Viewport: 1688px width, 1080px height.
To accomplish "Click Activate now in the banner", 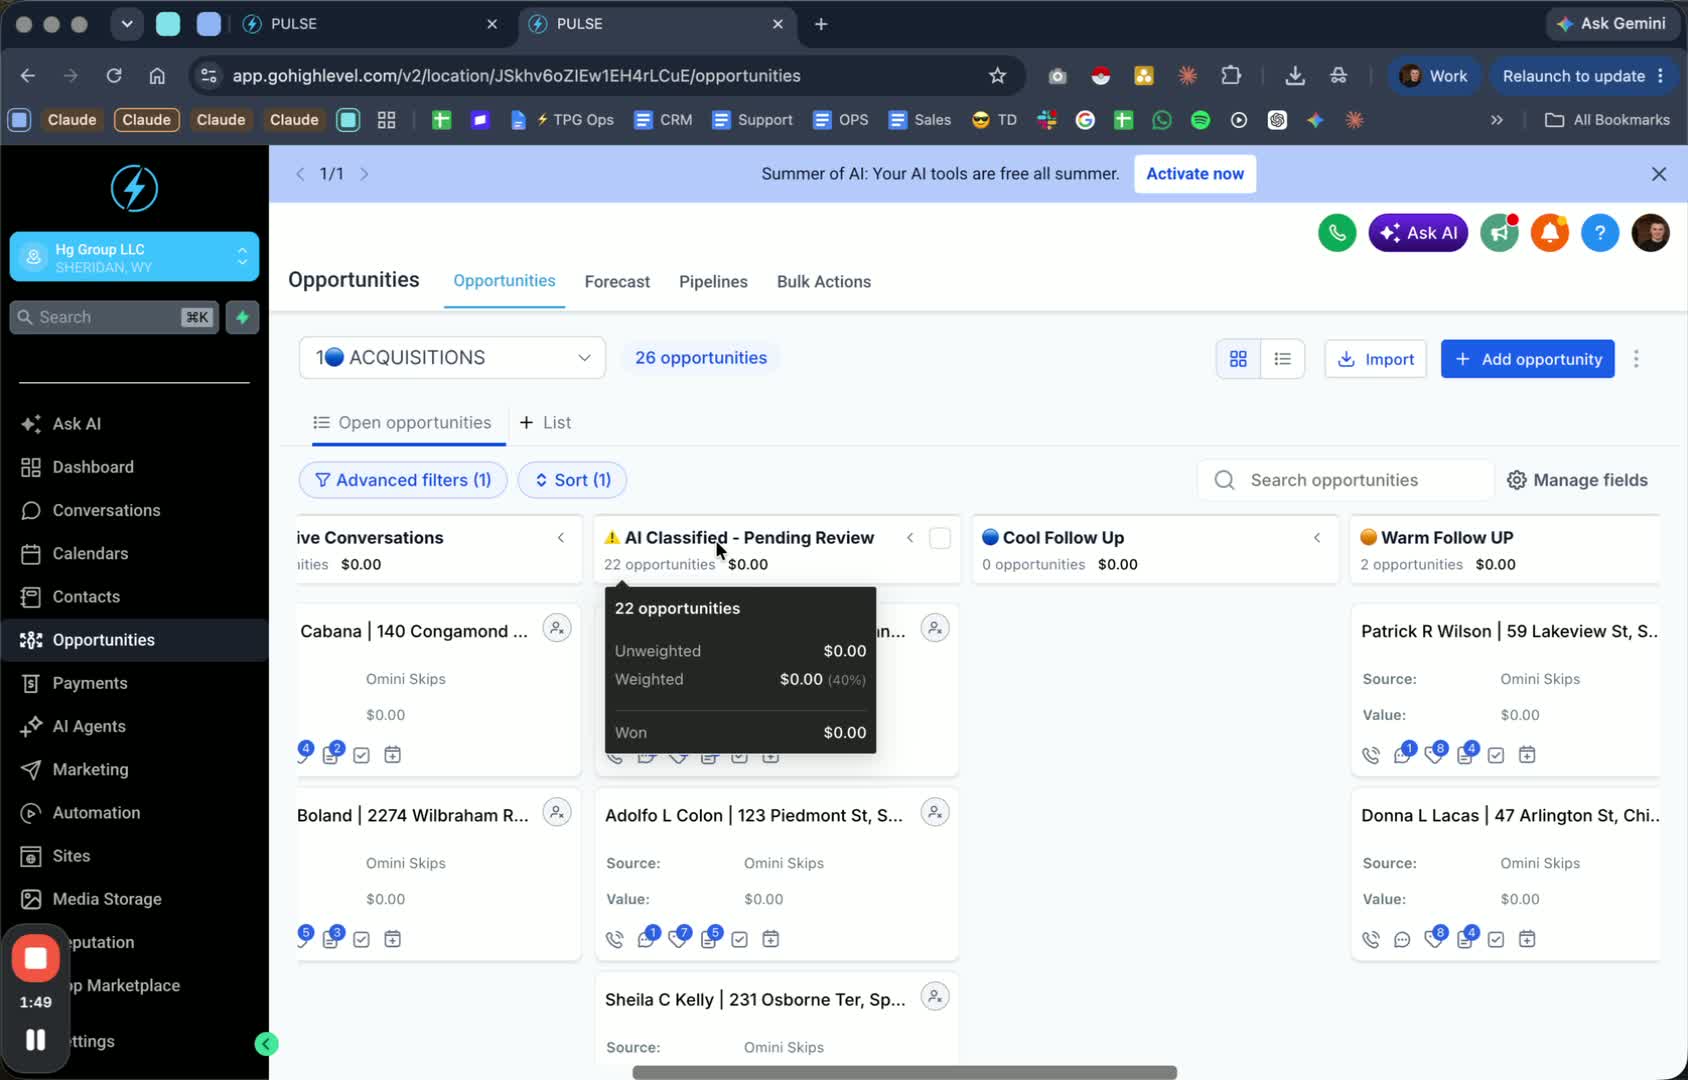I will tap(1195, 174).
